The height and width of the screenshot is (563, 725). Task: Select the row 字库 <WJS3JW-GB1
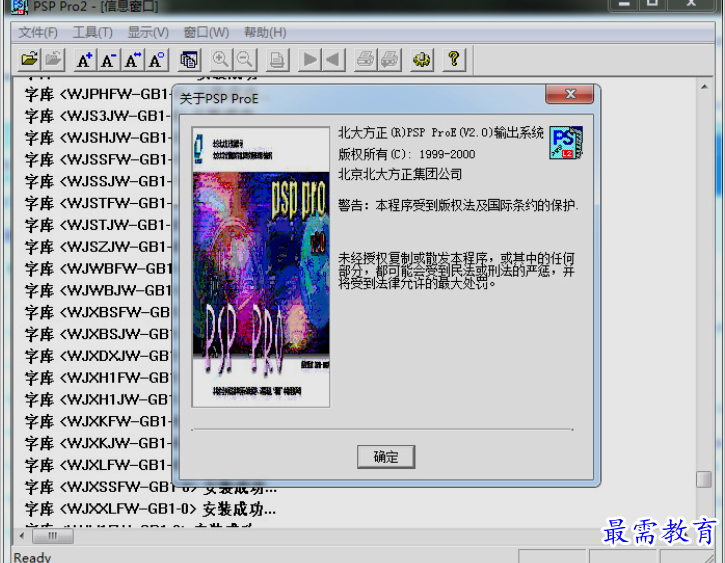[98, 116]
